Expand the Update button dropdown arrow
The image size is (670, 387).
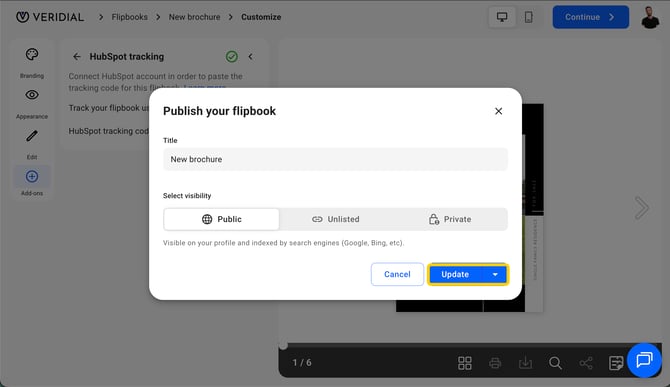(x=495, y=274)
